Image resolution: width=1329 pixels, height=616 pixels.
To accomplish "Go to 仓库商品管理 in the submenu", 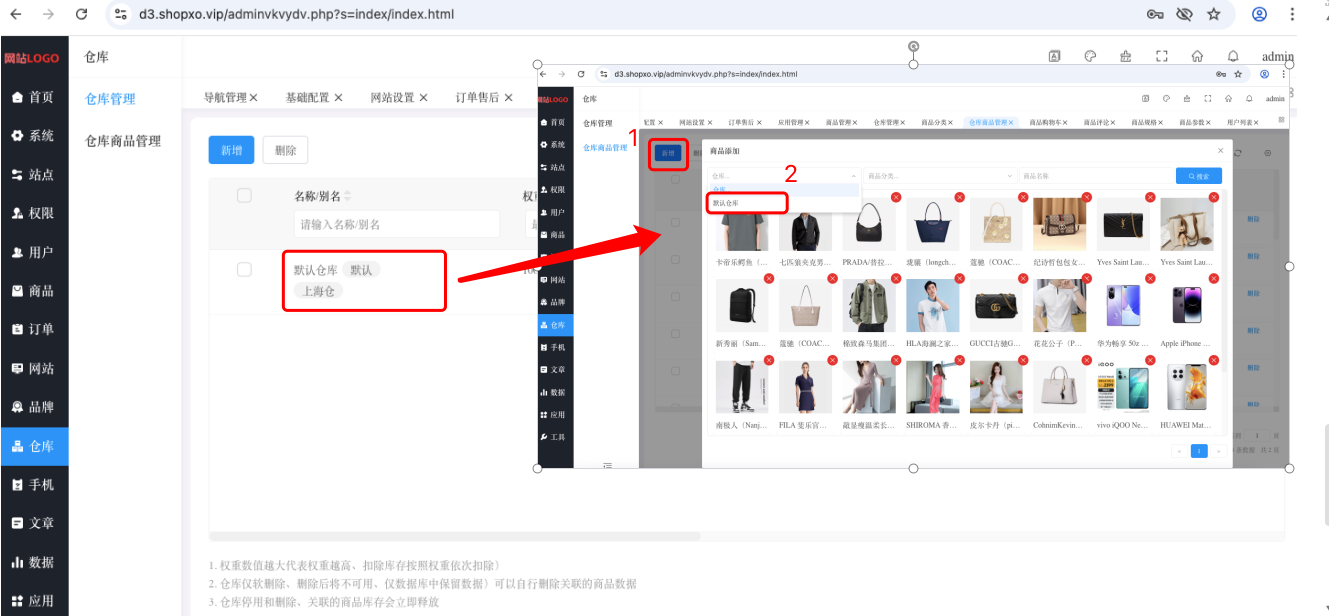I will (x=123, y=141).
